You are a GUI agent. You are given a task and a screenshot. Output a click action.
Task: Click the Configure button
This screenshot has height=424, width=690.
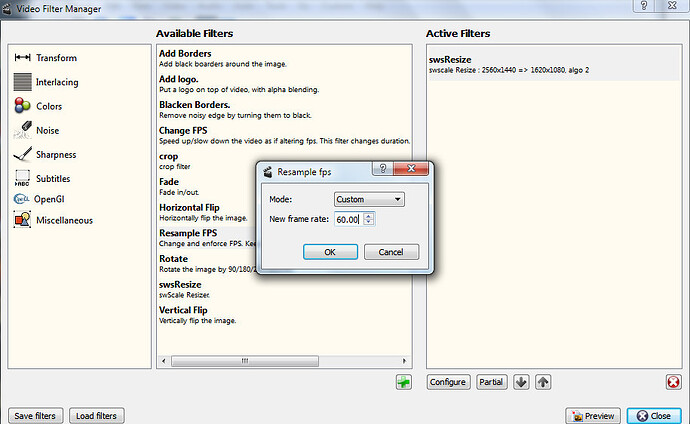[448, 382]
